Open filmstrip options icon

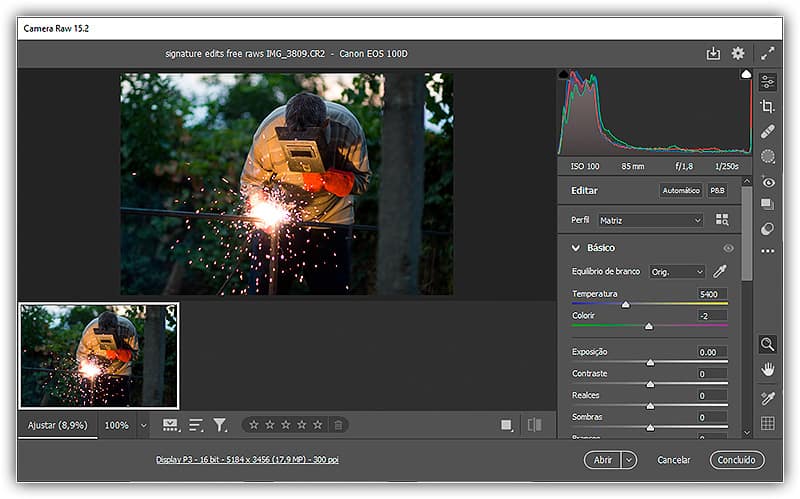pos(170,425)
